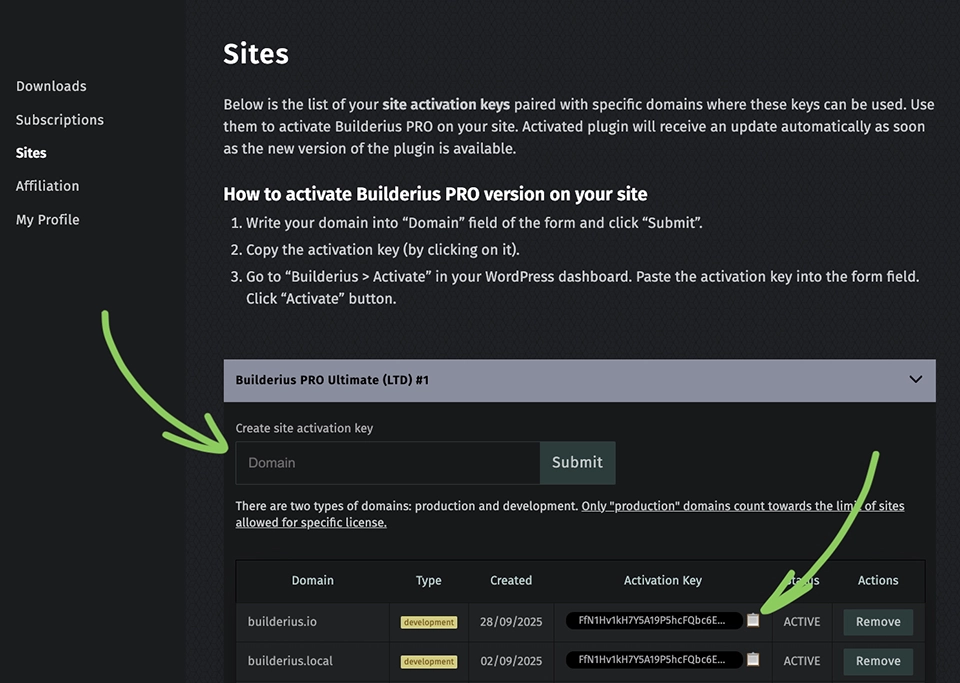Collapse the Builderius PRO Ultimate (LTD) #1 panel

914,380
